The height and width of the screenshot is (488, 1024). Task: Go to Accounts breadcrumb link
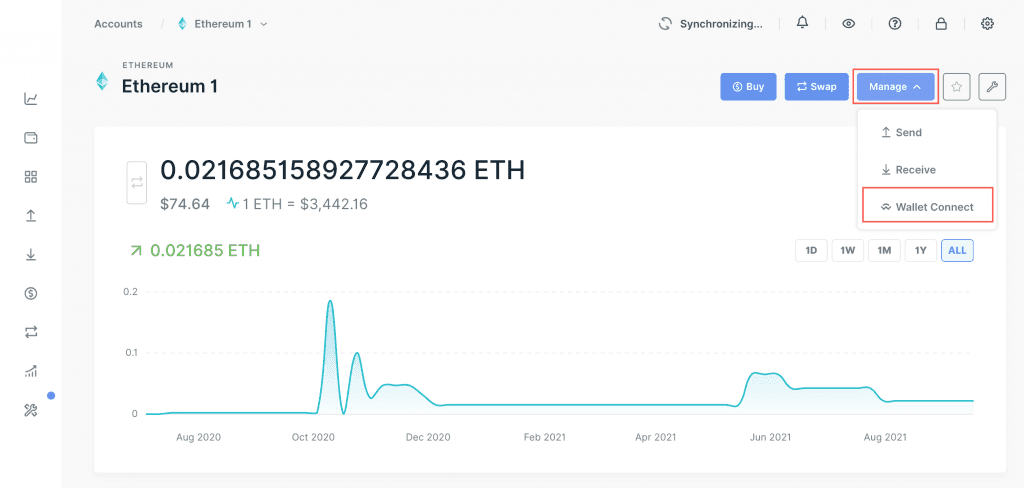point(118,23)
